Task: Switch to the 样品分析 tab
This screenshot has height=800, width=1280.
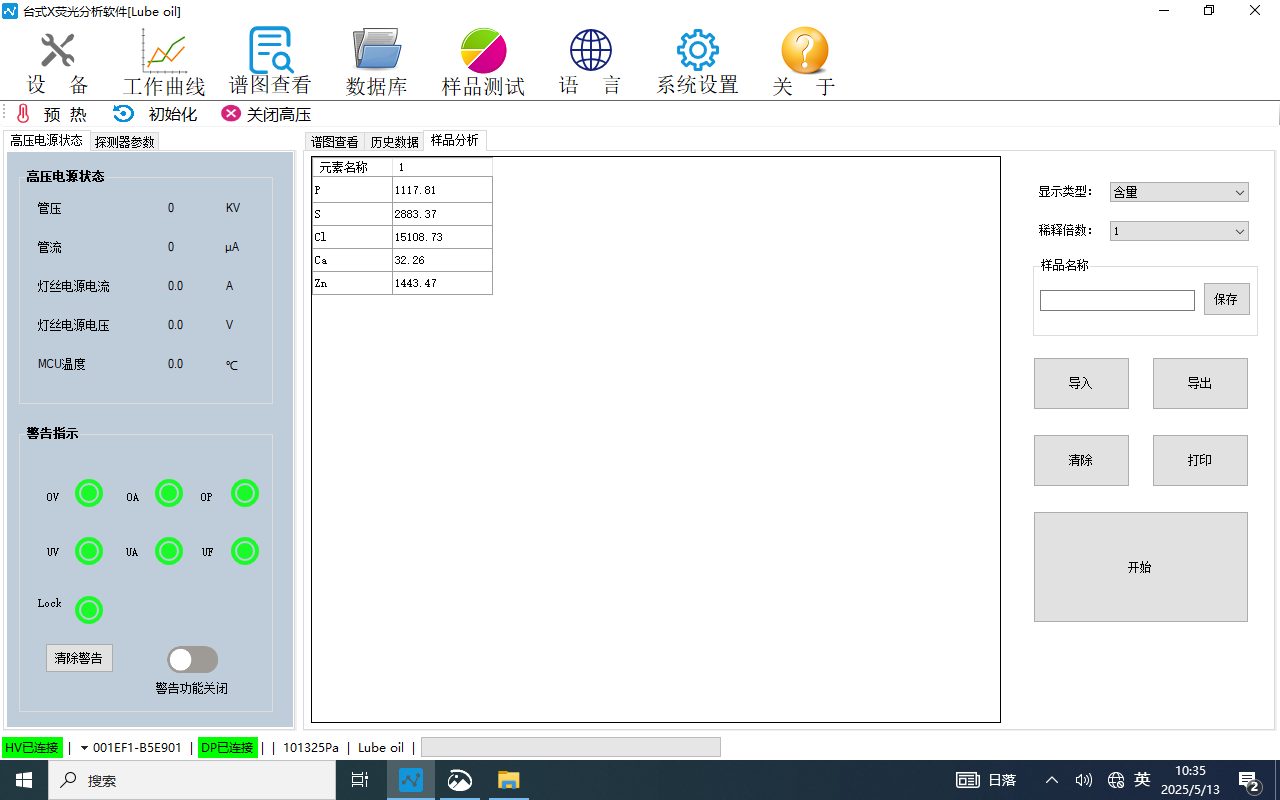Action: click(x=455, y=141)
